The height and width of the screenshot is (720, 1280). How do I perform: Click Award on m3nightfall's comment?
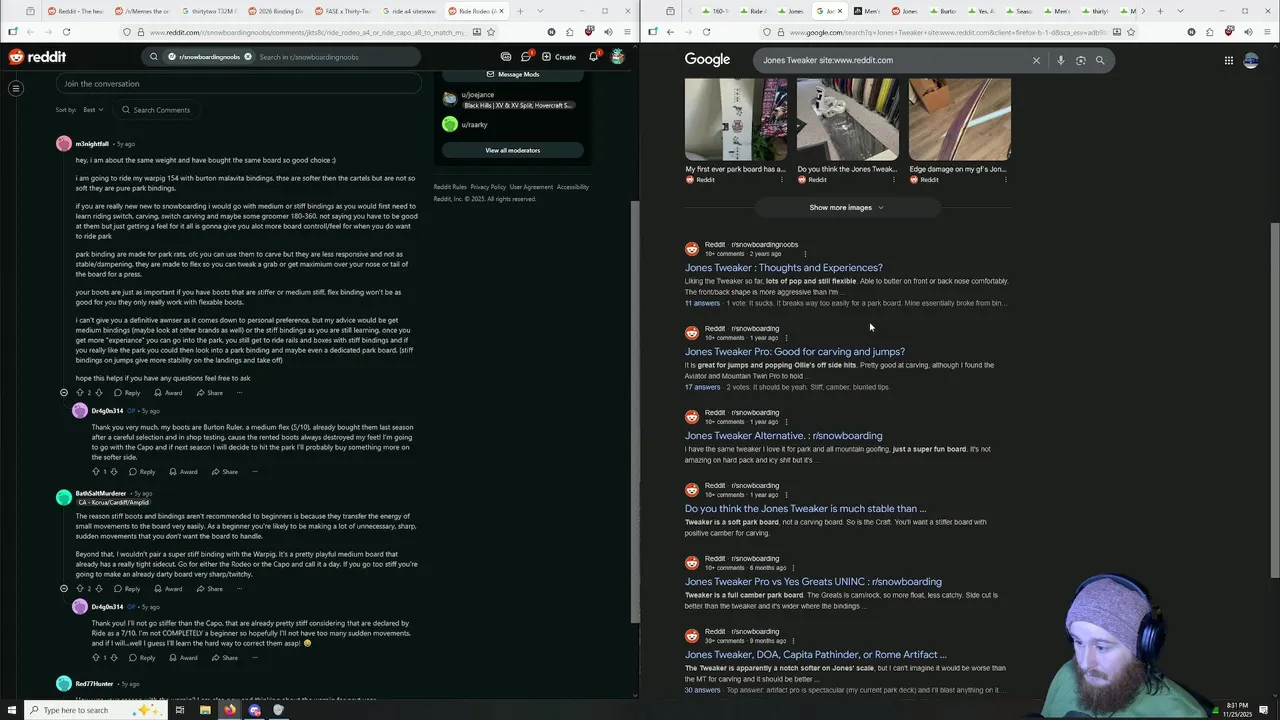(x=169, y=393)
